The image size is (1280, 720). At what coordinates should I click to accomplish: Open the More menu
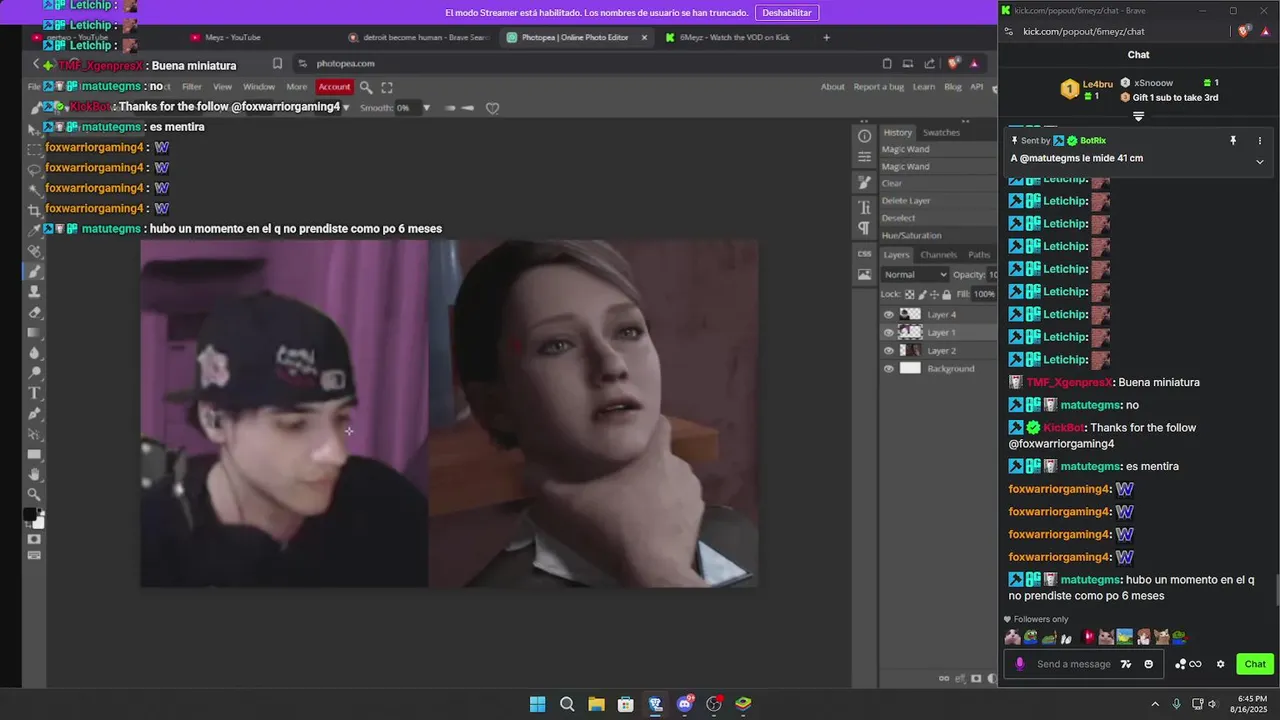pos(297,87)
